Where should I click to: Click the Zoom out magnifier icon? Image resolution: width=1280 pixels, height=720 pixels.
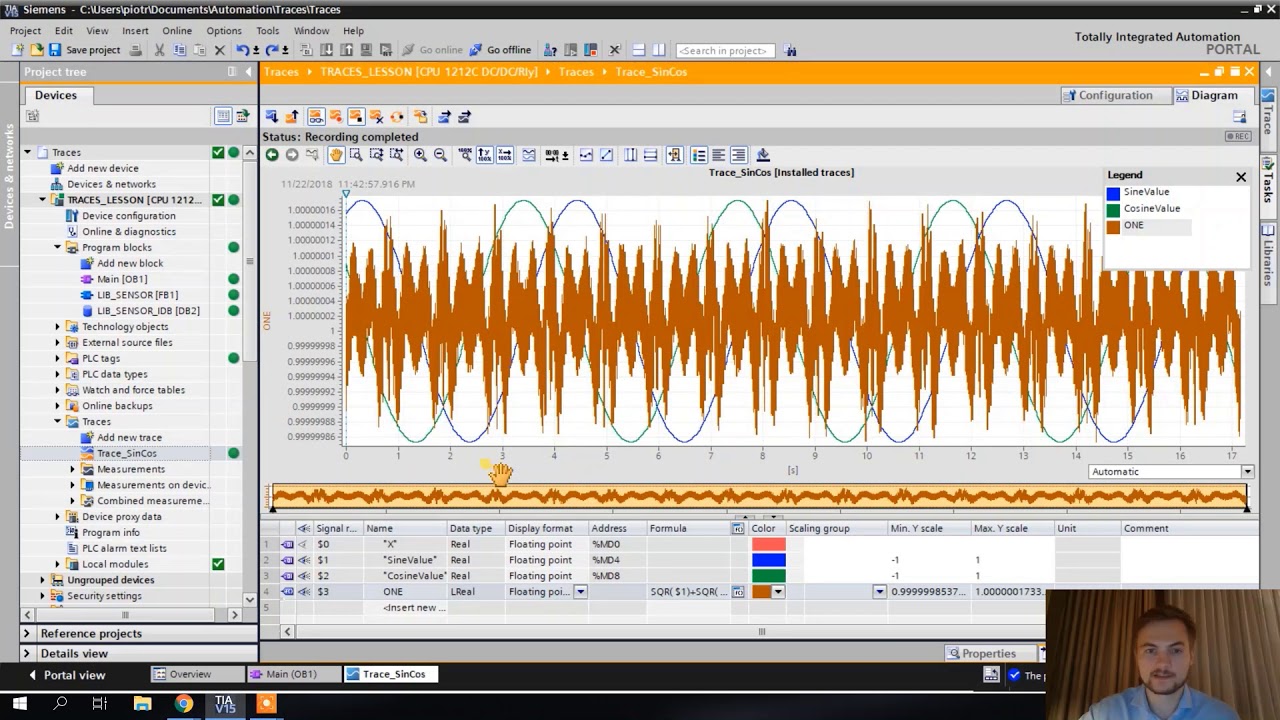(440, 155)
